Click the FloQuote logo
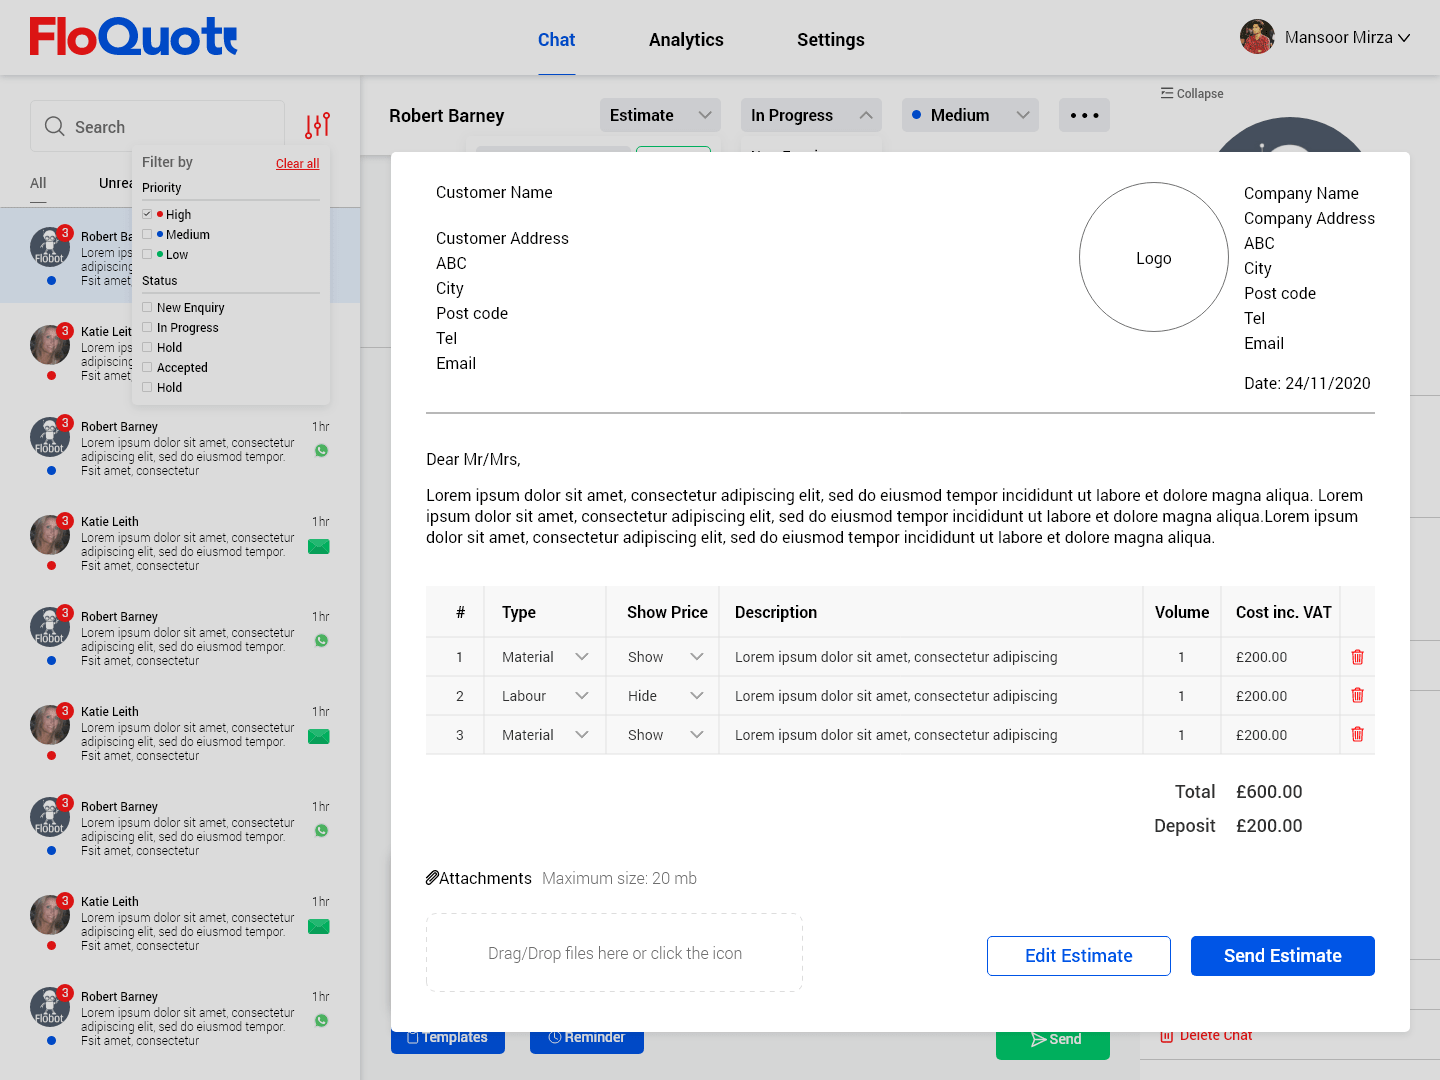Screen dimensions: 1440x1080 133,37
